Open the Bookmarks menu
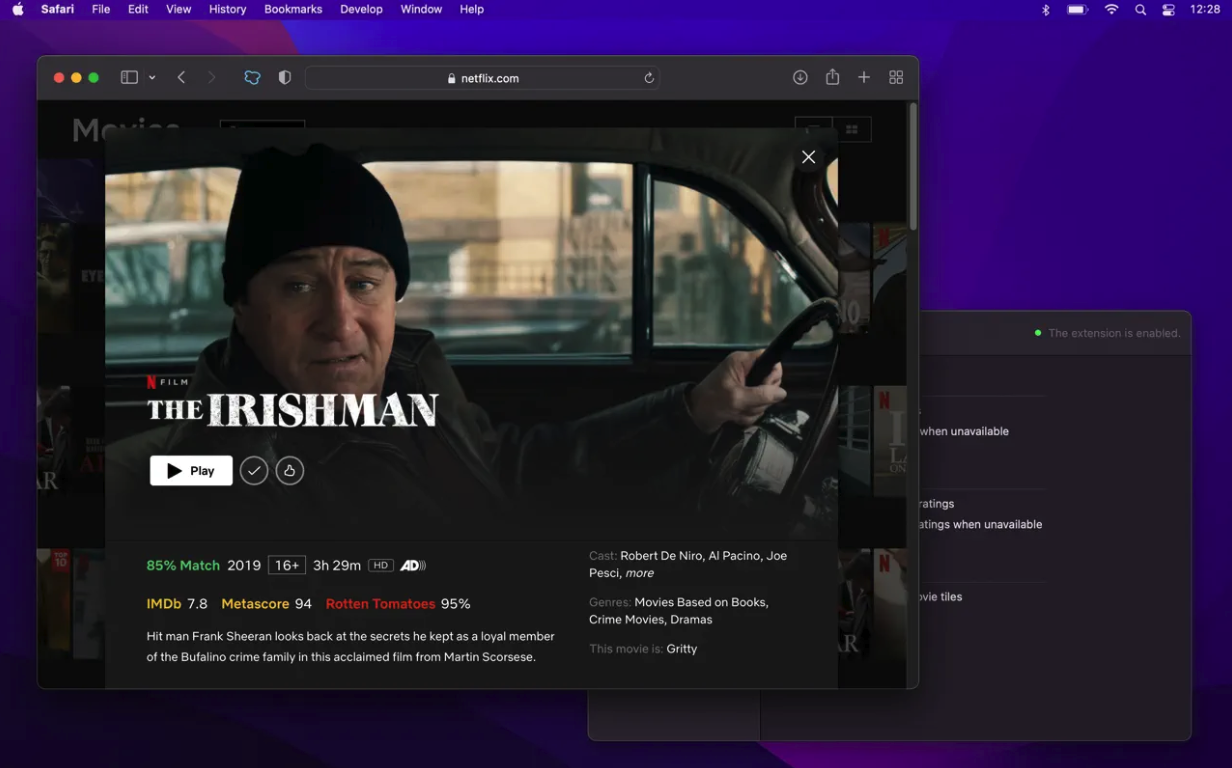The height and width of the screenshot is (768, 1232). [293, 9]
